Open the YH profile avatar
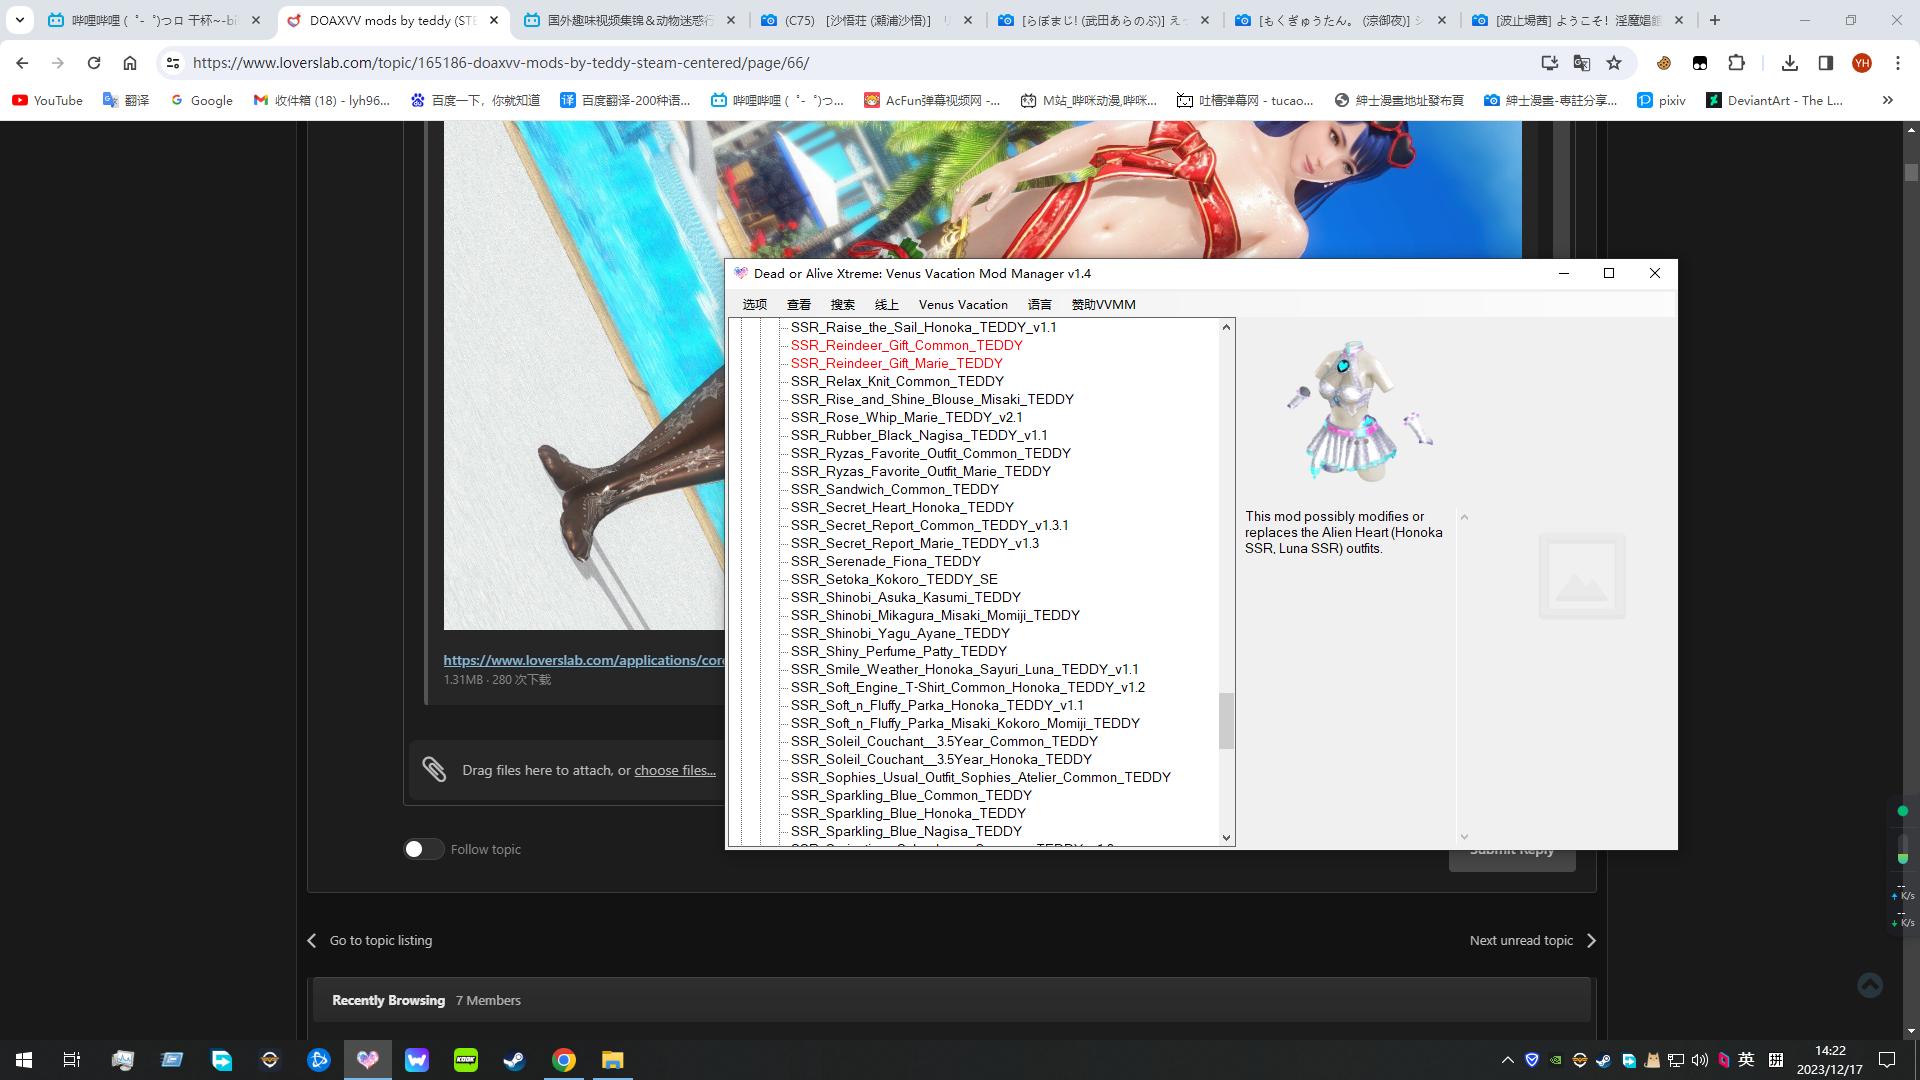 (x=1862, y=63)
